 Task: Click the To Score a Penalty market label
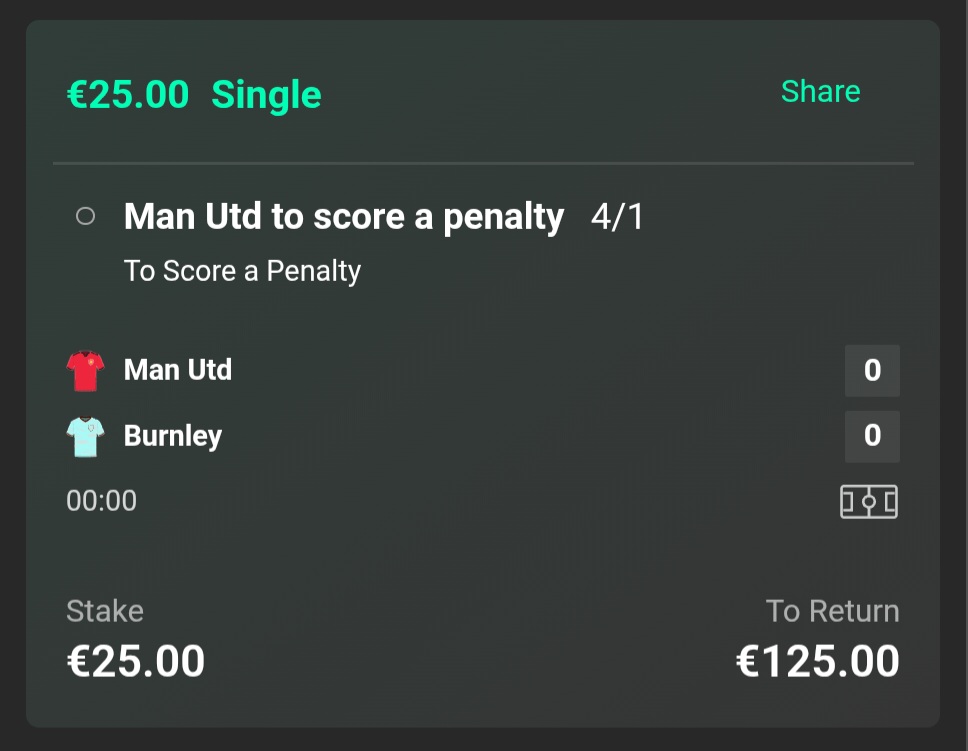pyautogui.click(x=242, y=271)
